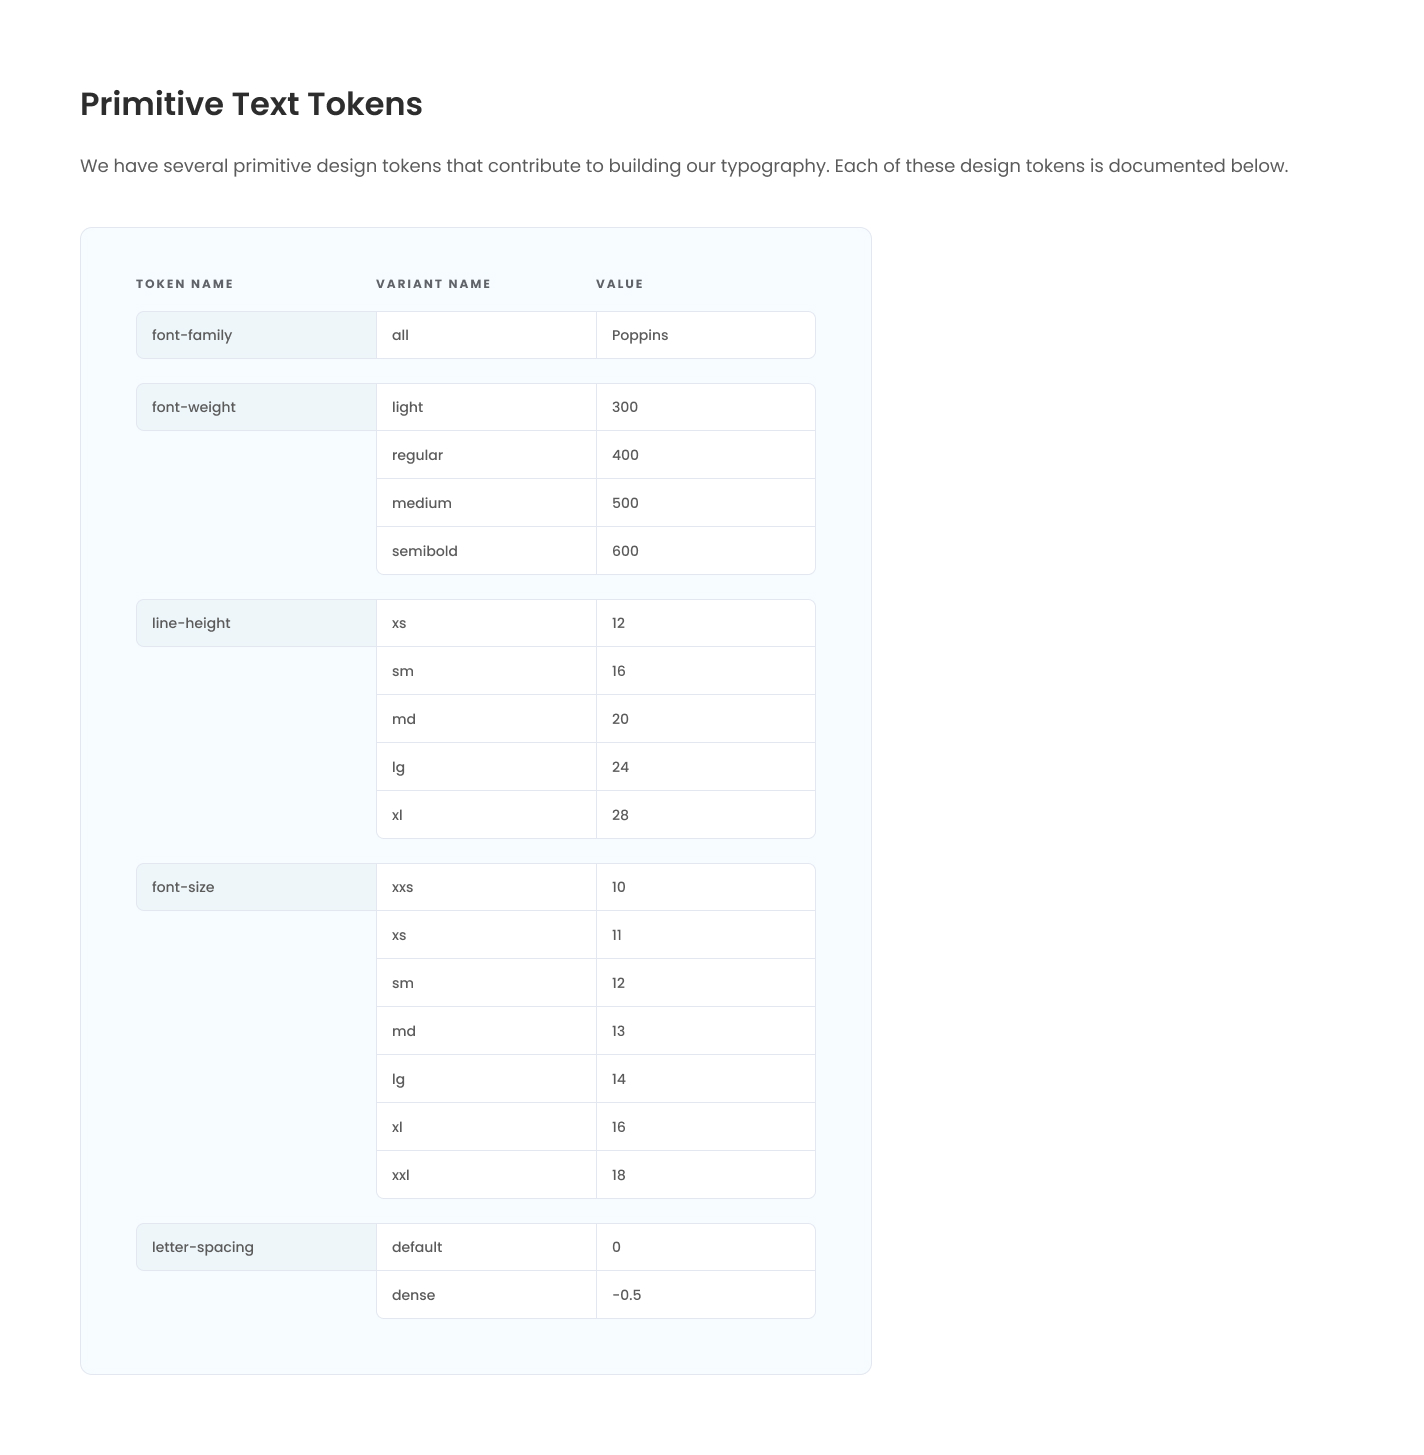Click the font-weight token name cell
Image resolution: width=1424 pixels, height=1455 pixels.
tap(256, 407)
